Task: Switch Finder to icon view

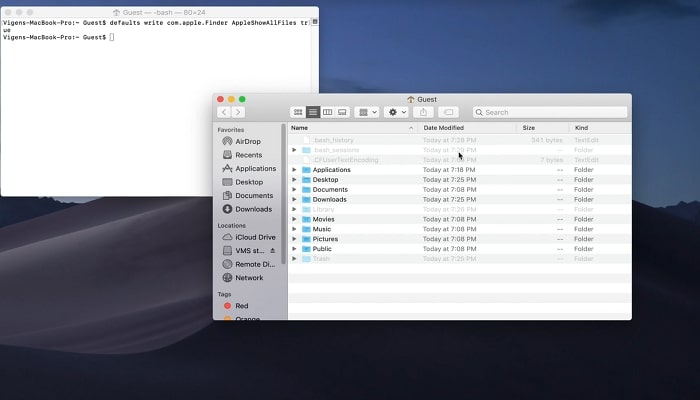Action: tap(298, 112)
